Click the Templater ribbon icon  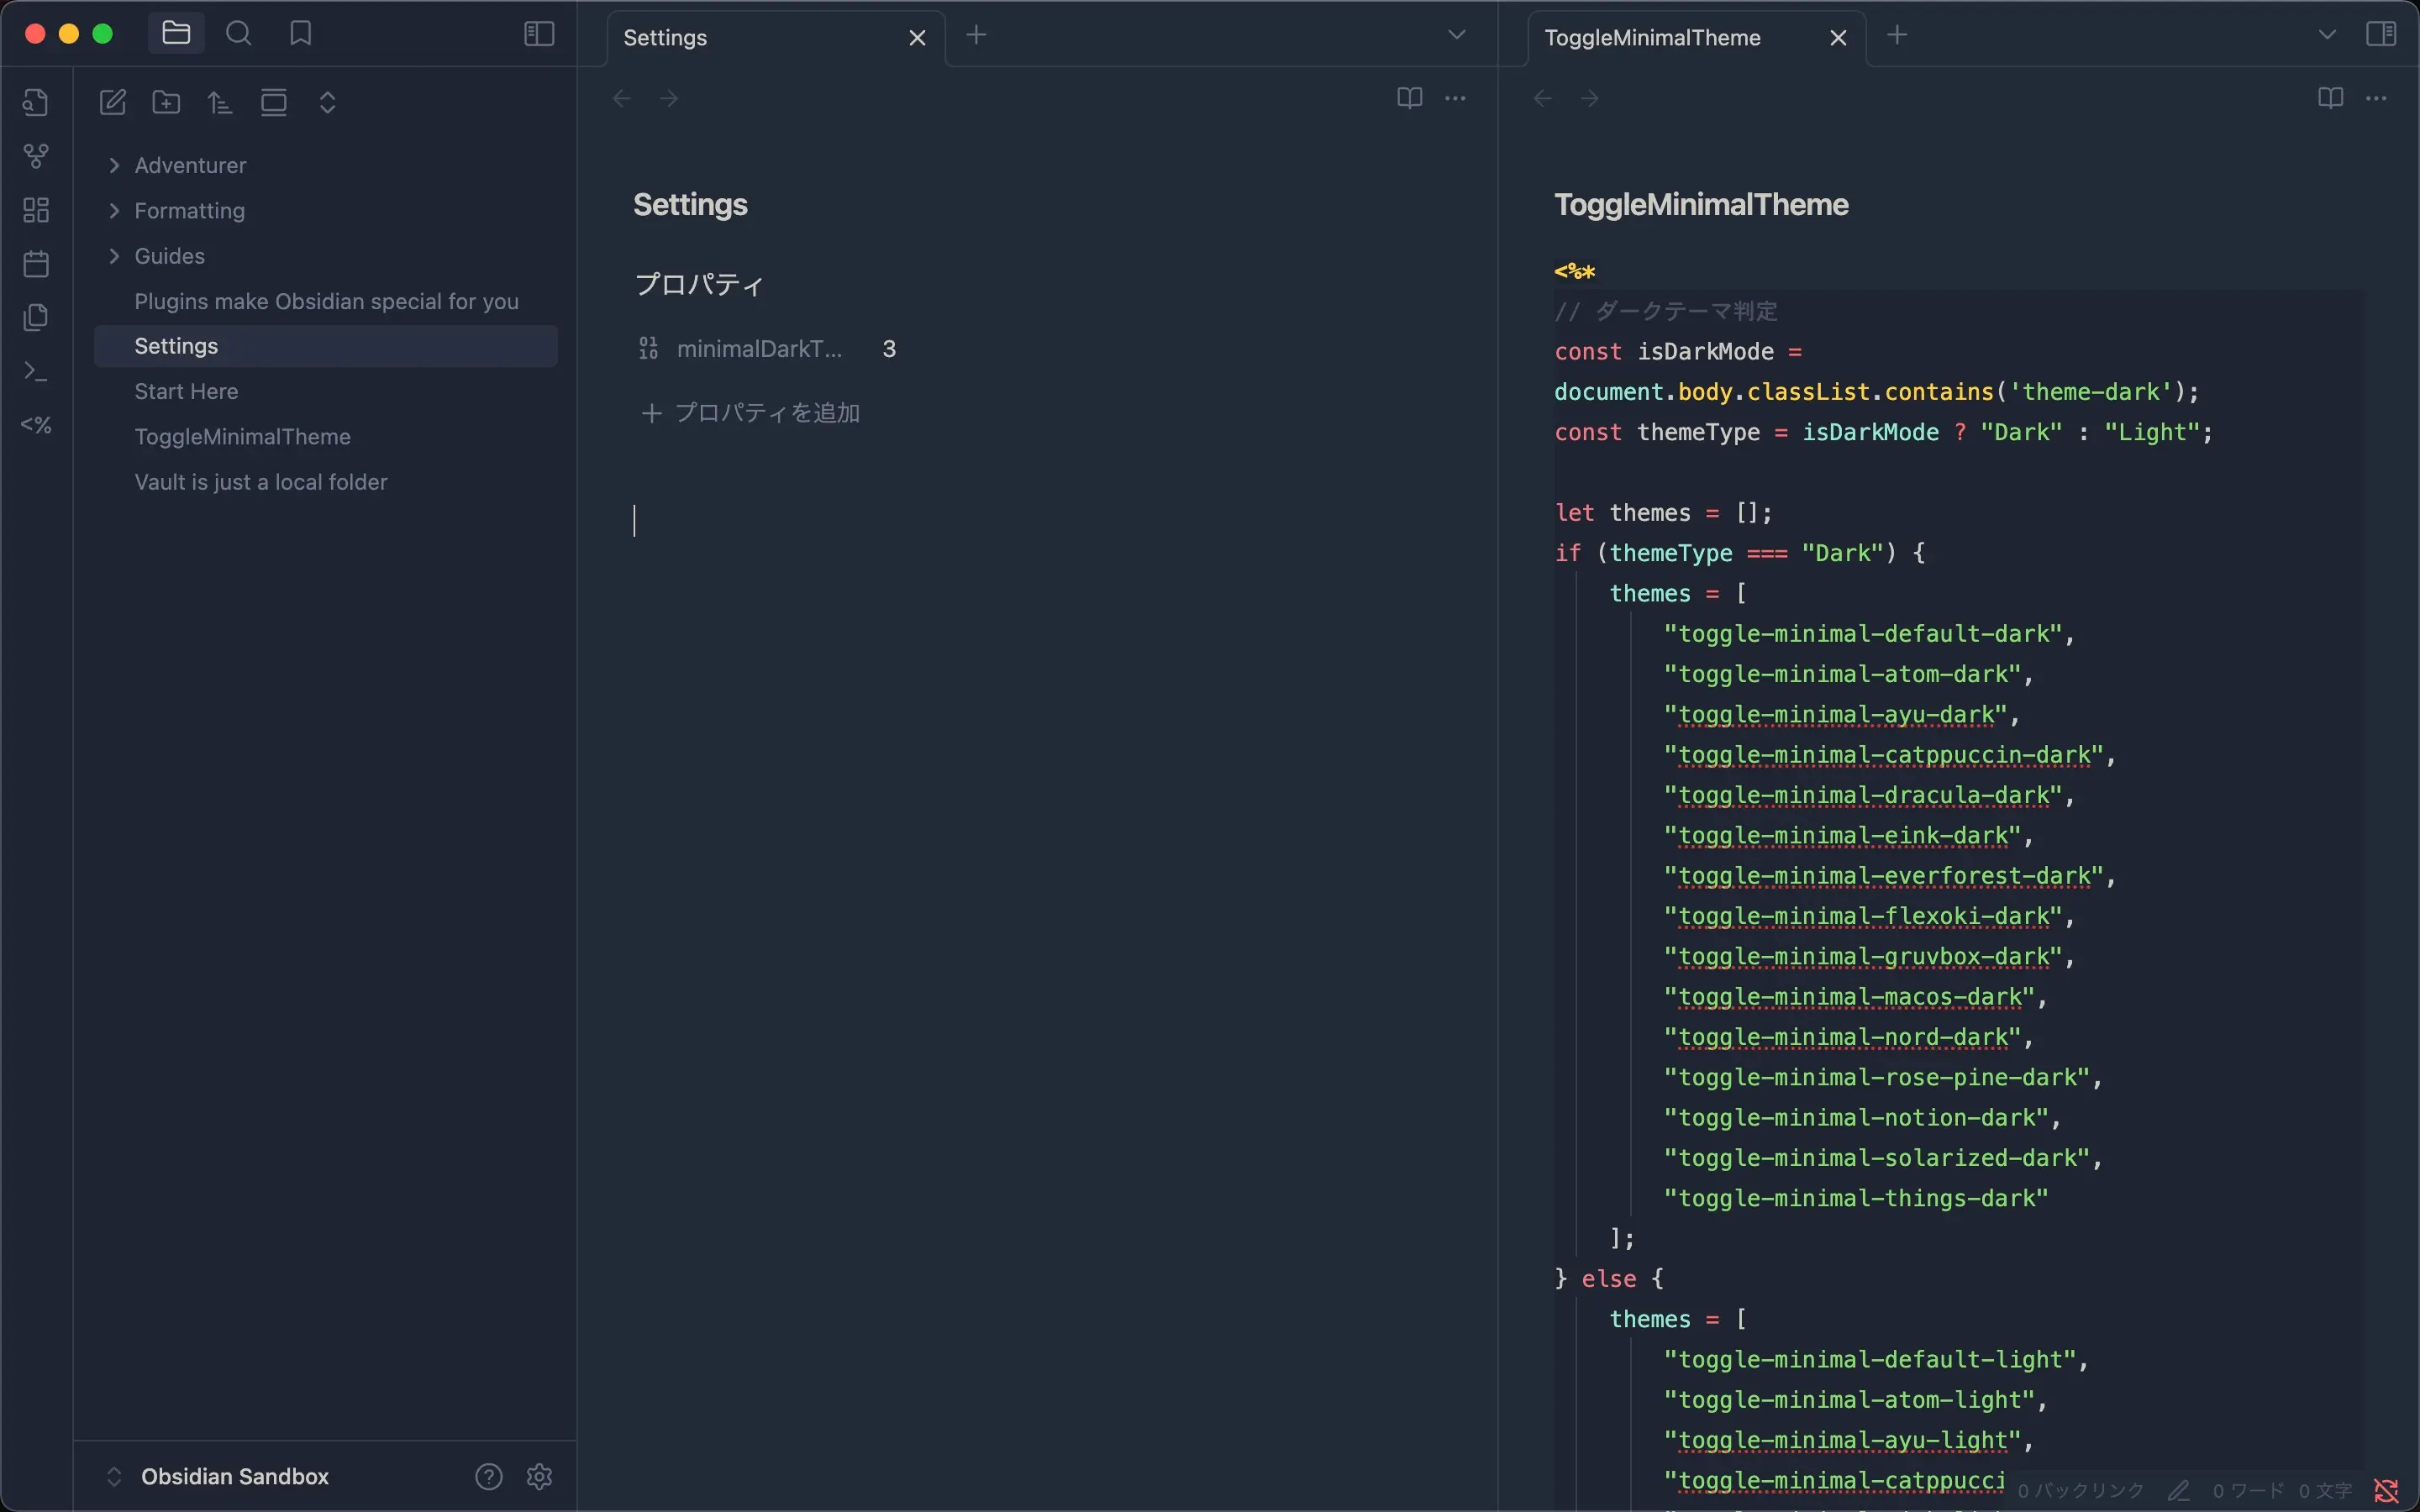(x=36, y=425)
